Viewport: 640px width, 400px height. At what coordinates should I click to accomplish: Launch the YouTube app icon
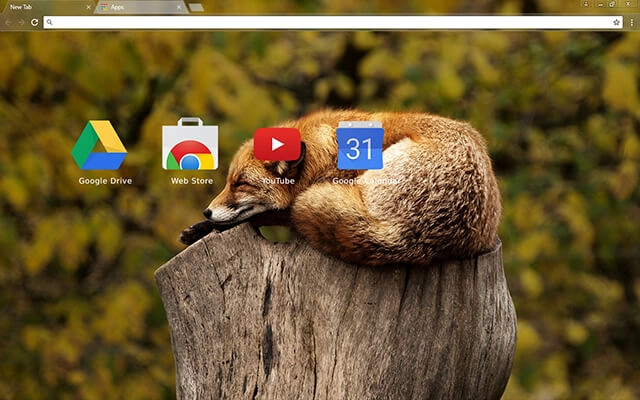click(x=277, y=144)
